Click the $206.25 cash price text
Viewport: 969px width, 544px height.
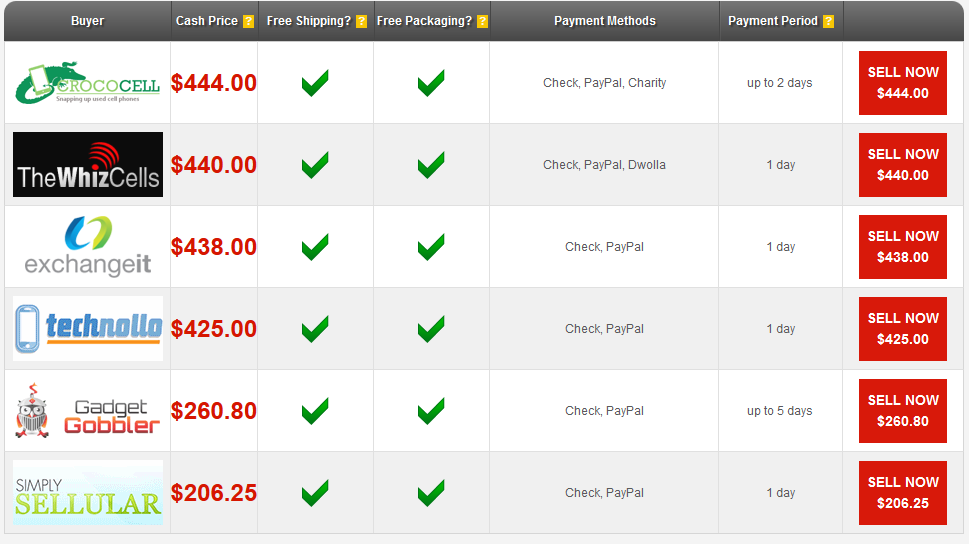point(214,493)
